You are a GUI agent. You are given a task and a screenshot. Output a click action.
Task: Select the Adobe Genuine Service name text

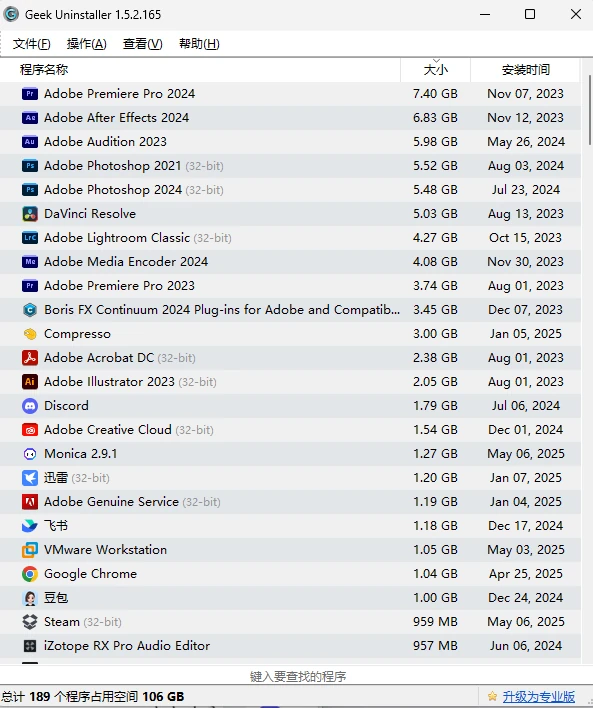click(111, 502)
